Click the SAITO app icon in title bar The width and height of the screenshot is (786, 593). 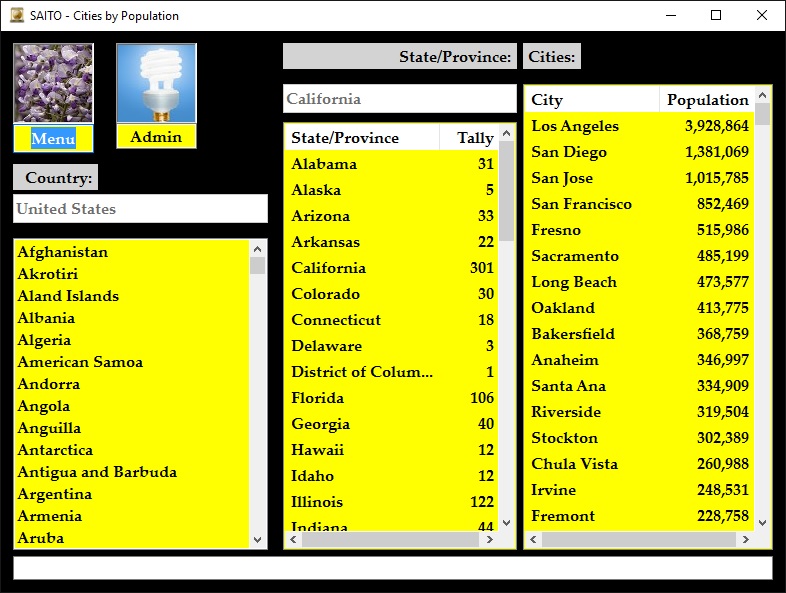tap(15, 15)
